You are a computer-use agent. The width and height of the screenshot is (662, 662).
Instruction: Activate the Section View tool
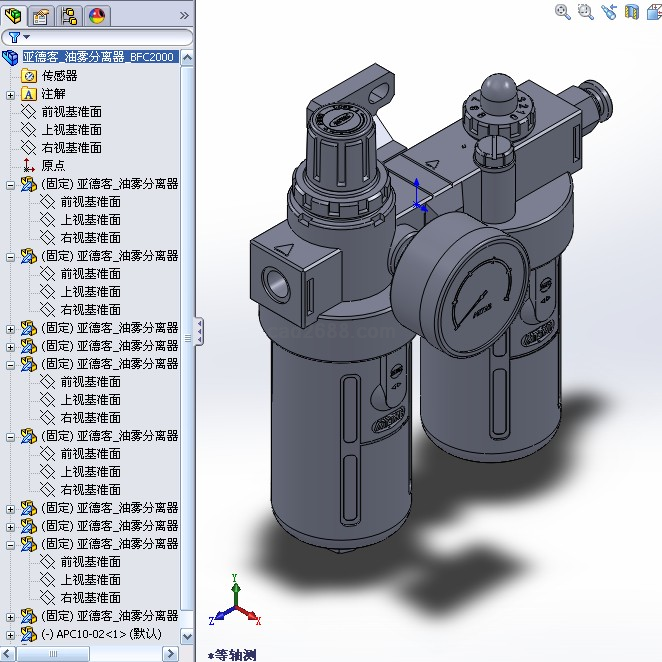[631, 12]
